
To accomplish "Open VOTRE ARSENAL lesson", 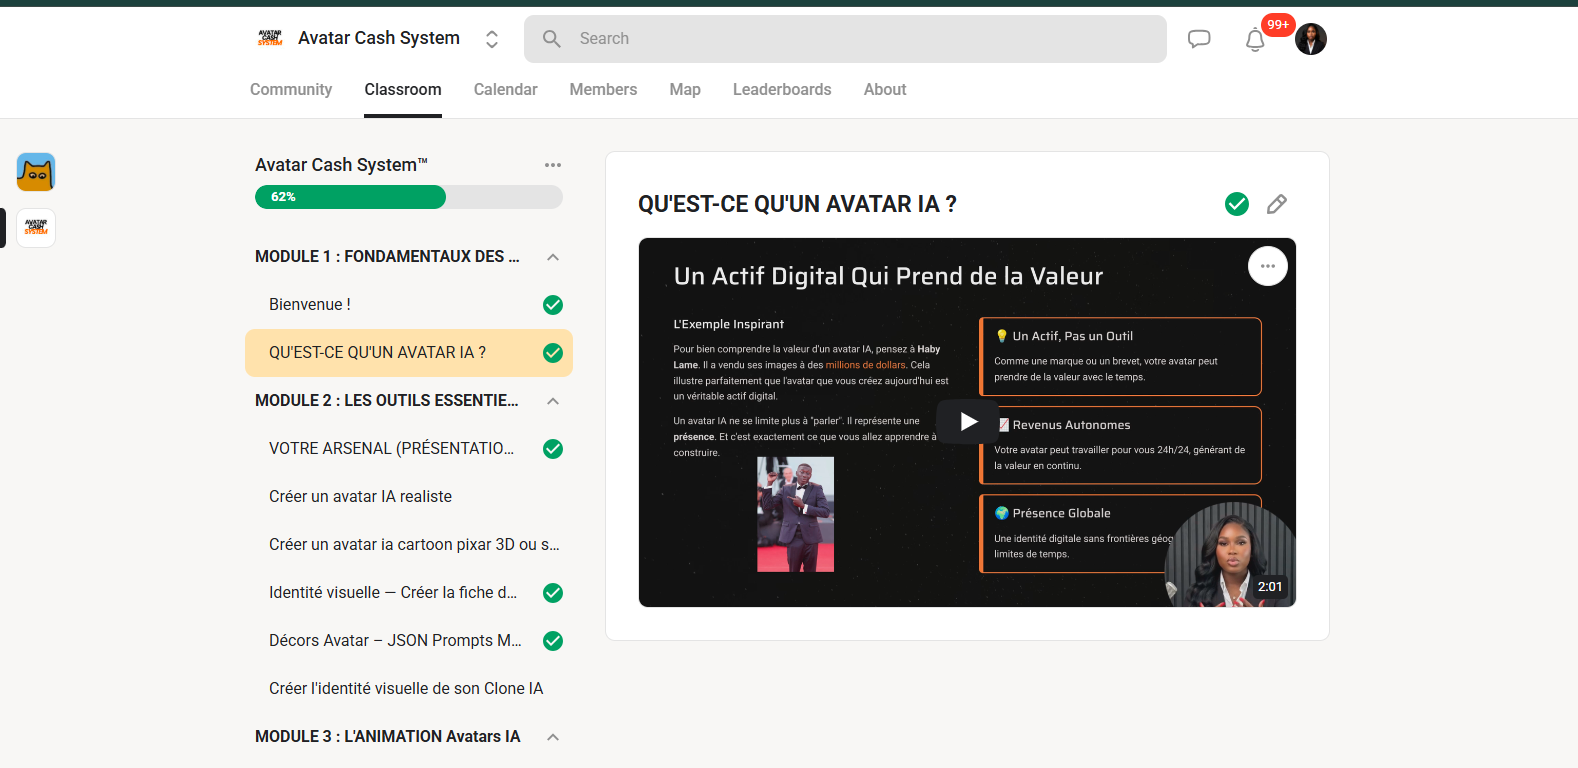I will [x=409, y=449].
